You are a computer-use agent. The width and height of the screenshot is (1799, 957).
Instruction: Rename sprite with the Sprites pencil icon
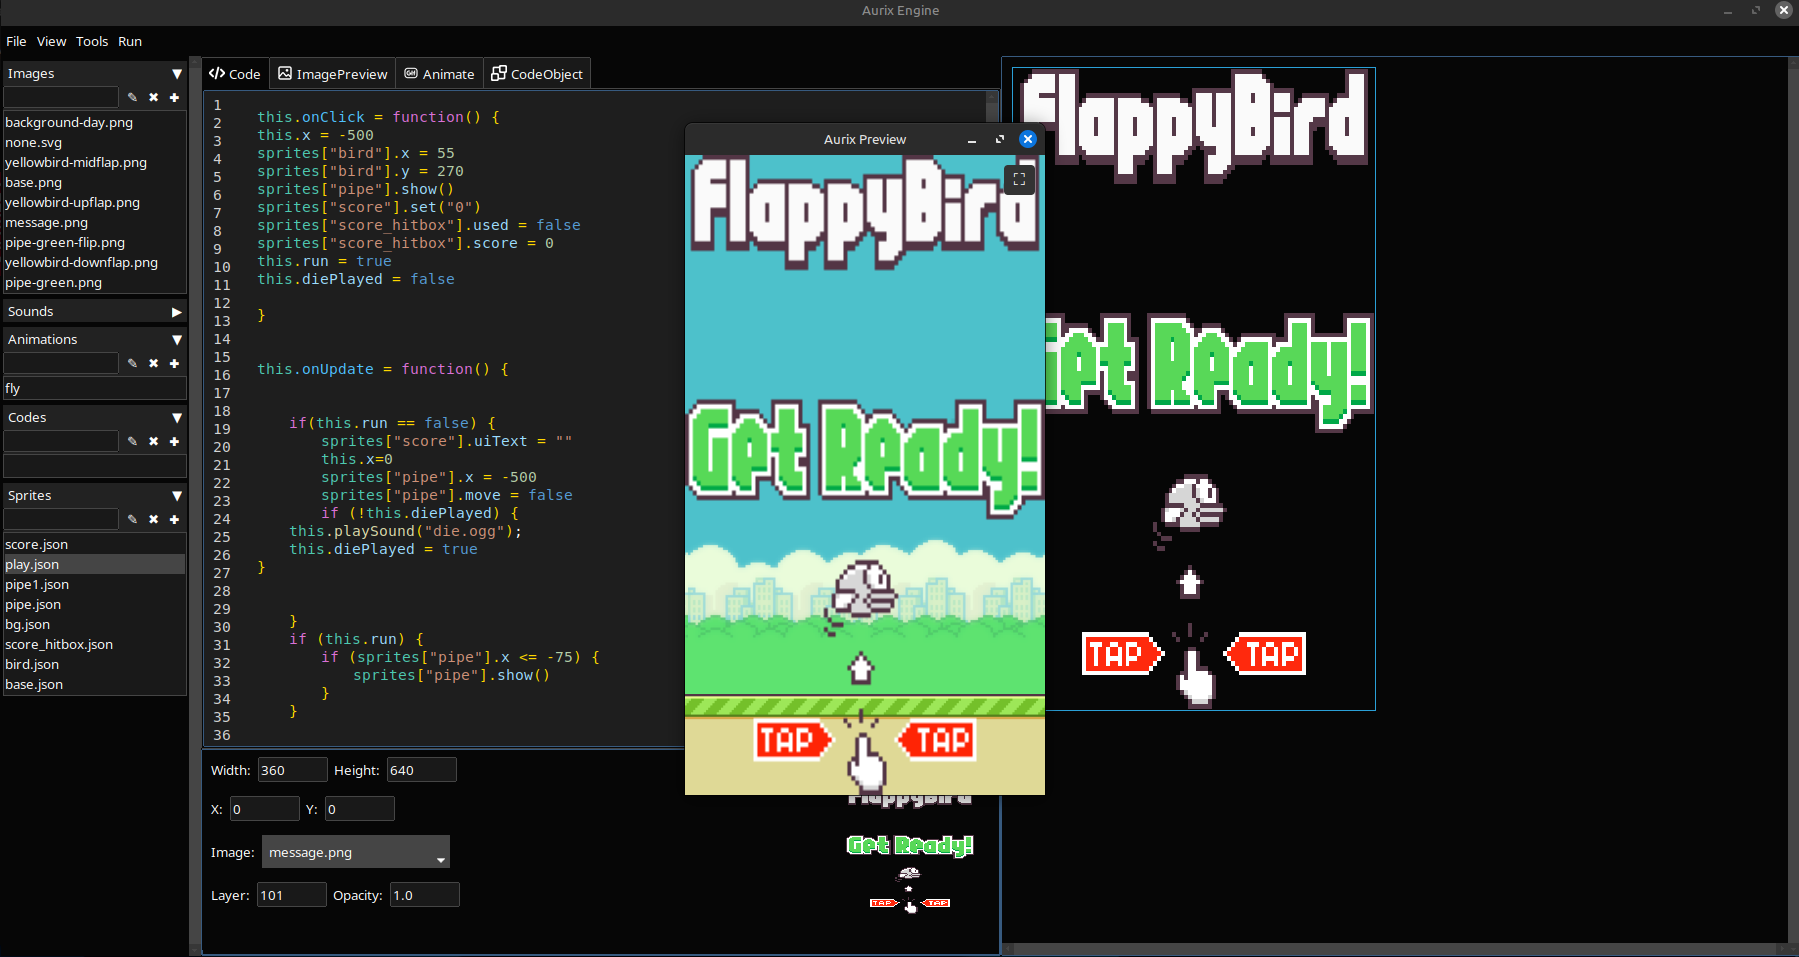[x=132, y=519]
